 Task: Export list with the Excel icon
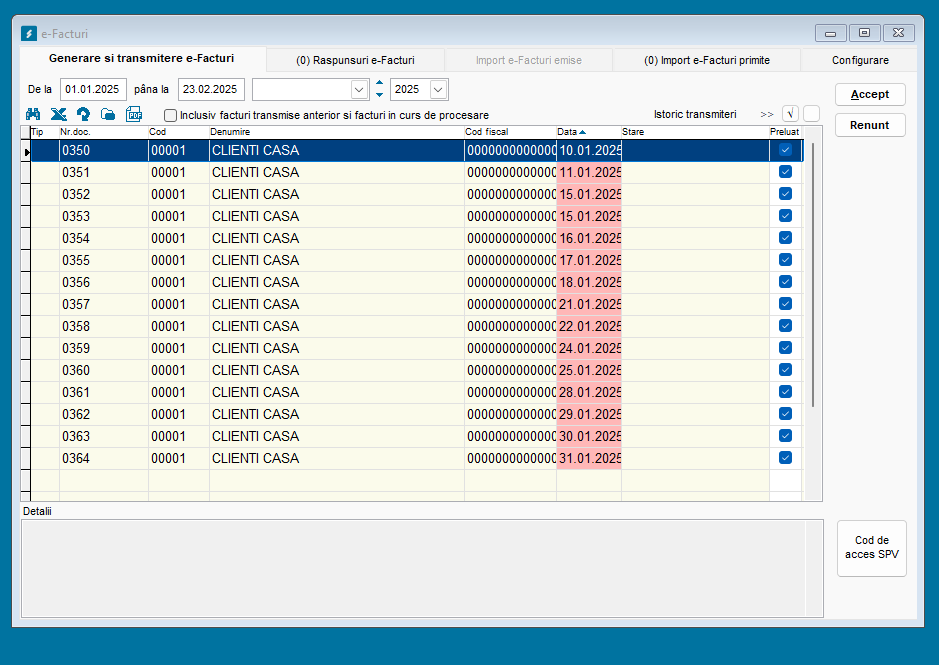click(58, 114)
